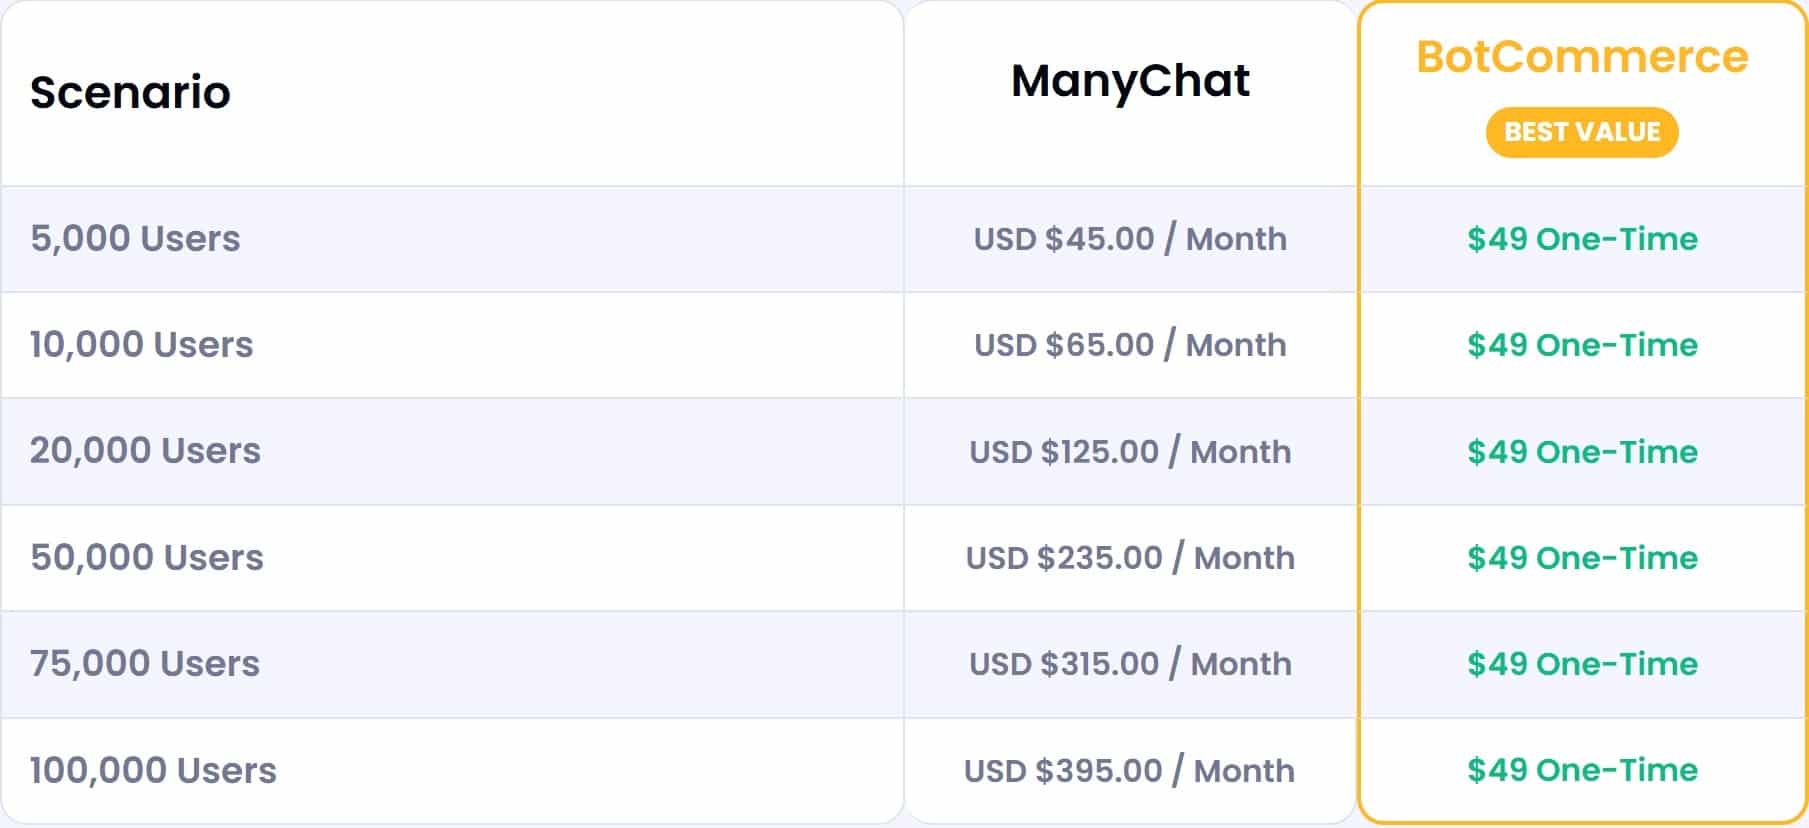Image resolution: width=1809 pixels, height=828 pixels.
Task: Select the 100,000 Users row label
Action: (153, 771)
